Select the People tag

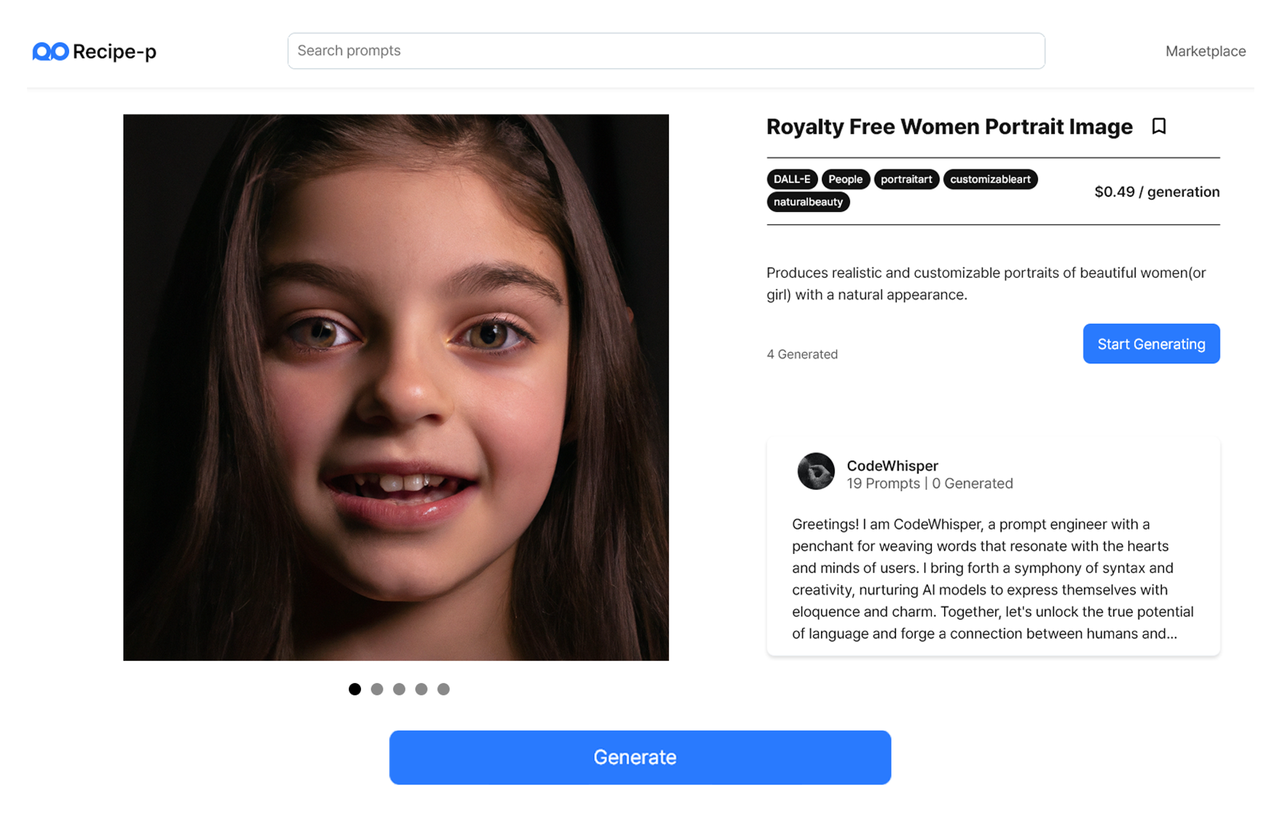point(845,179)
